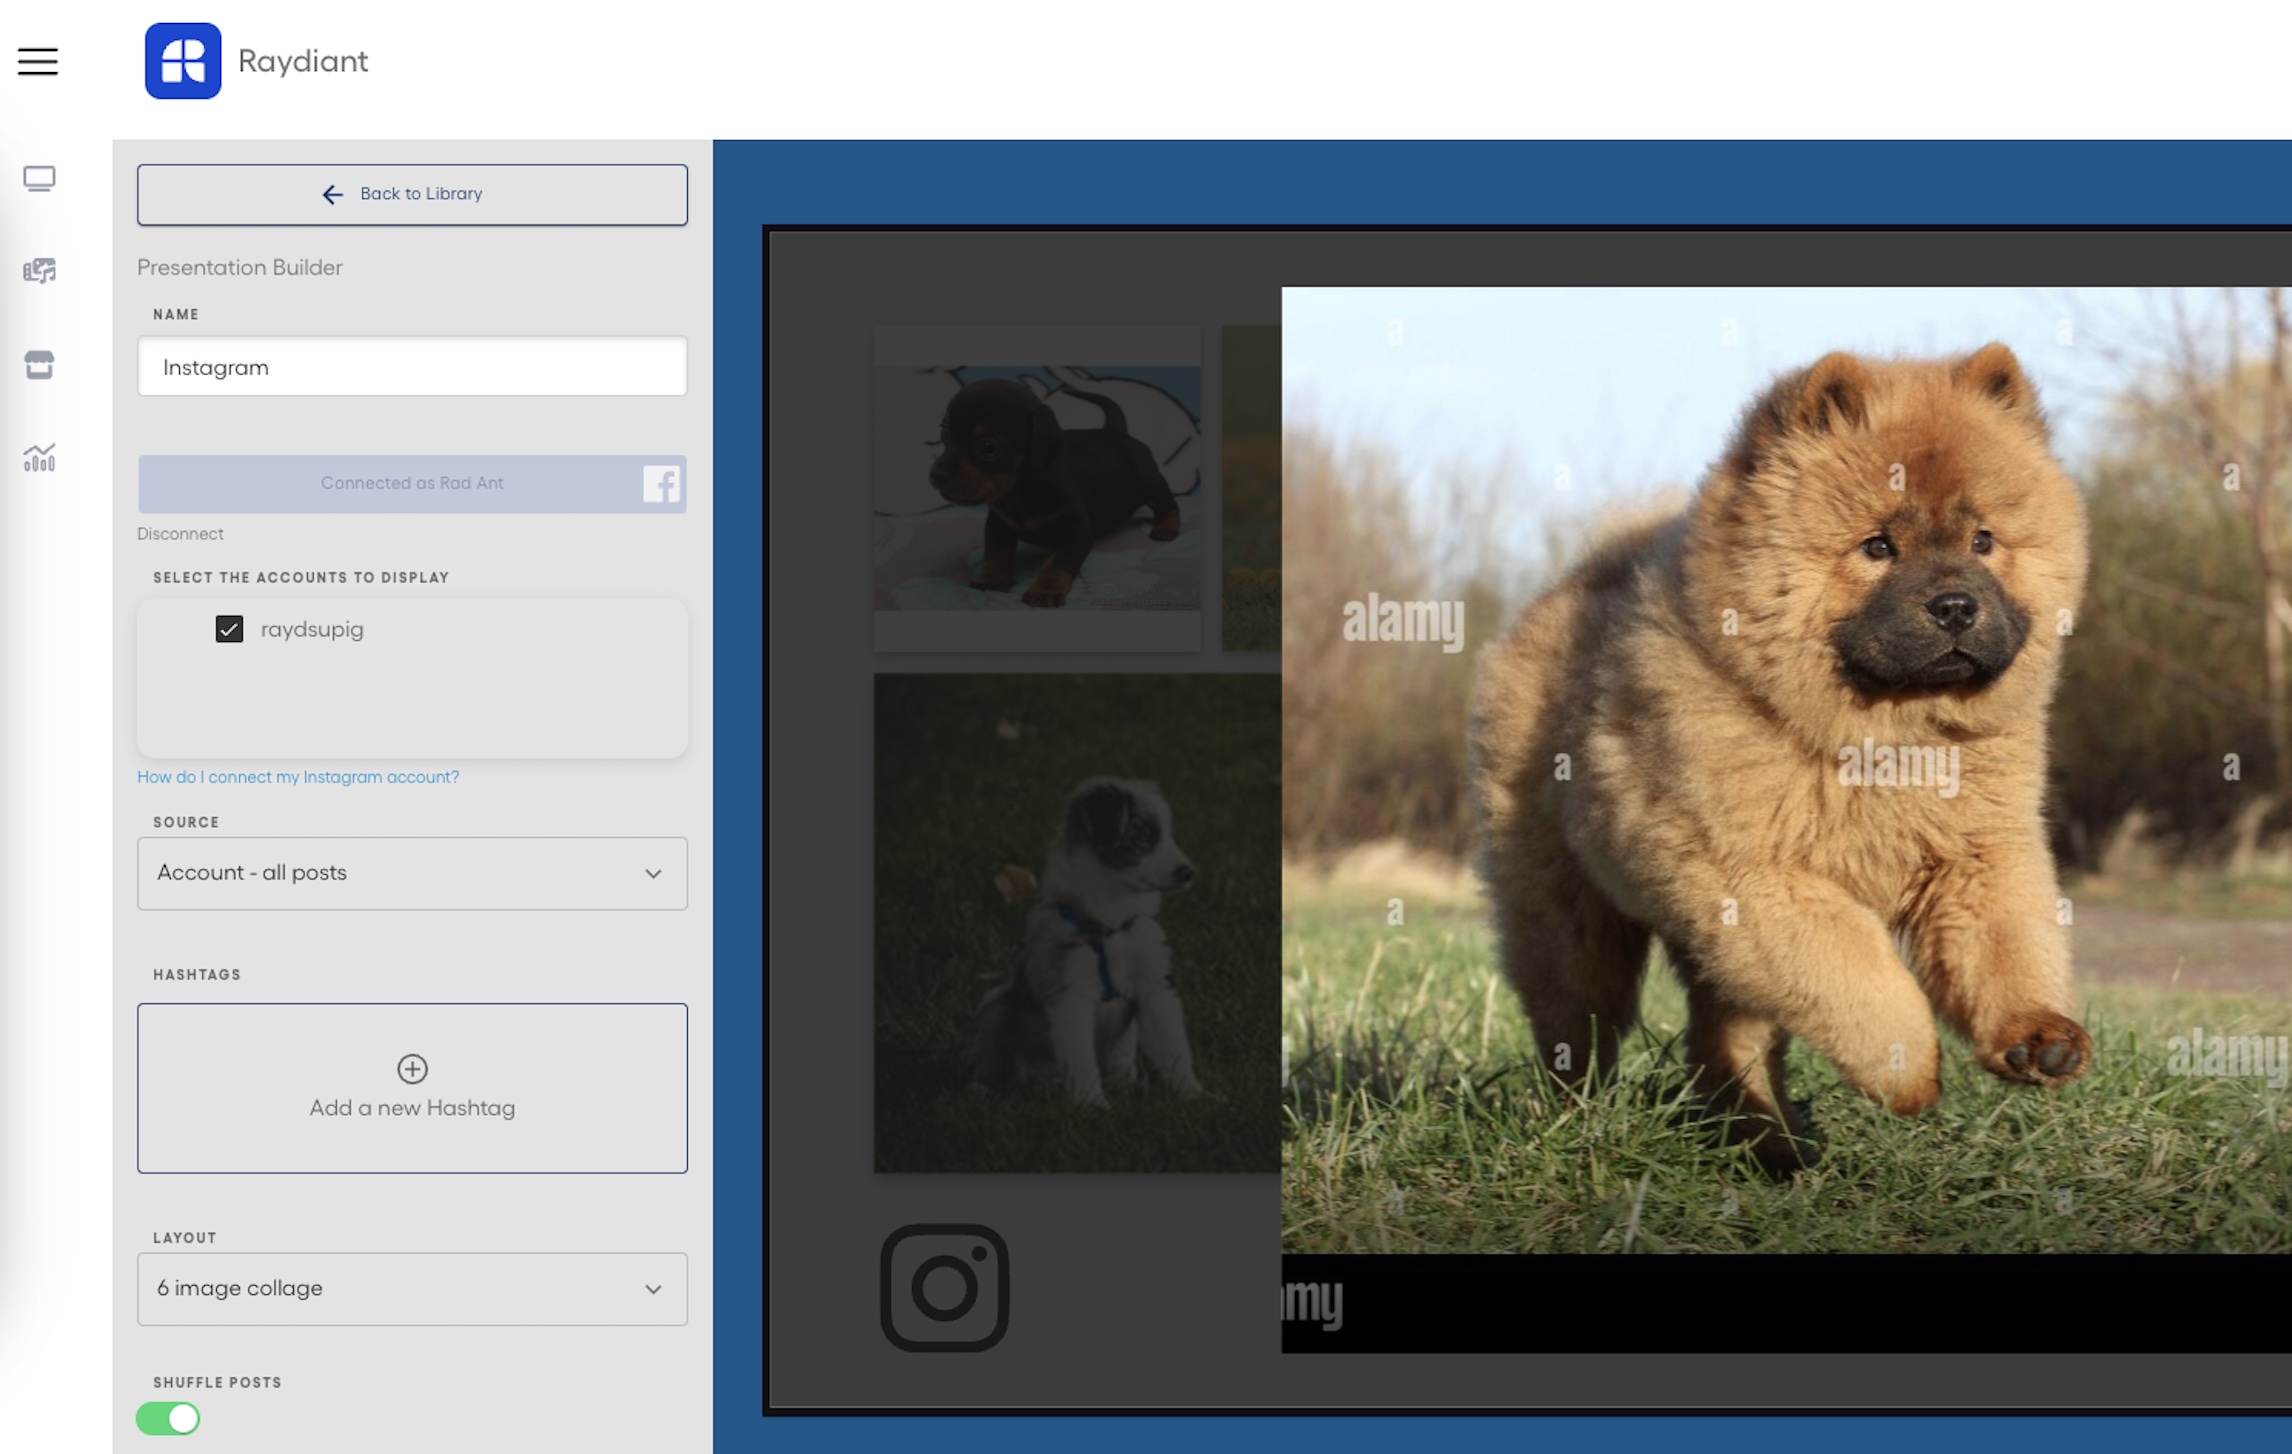
Task: Select the media Library icon in sidebar
Action: pyautogui.click(x=39, y=270)
